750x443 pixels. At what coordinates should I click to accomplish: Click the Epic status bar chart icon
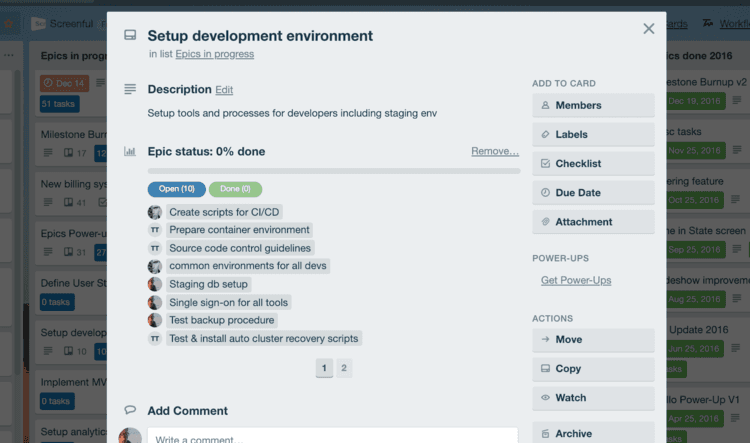(x=130, y=151)
